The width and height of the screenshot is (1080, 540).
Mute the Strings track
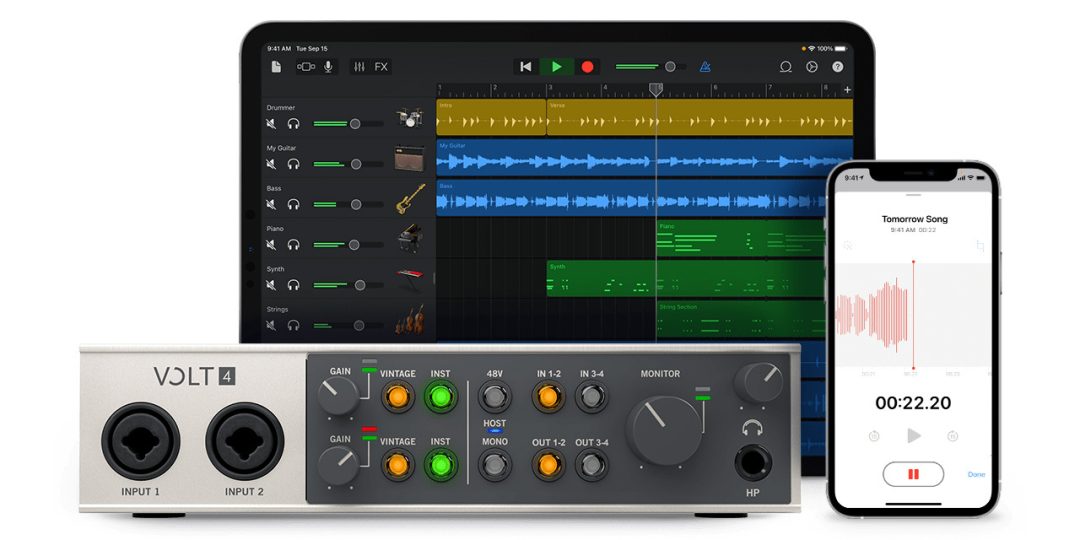271,325
